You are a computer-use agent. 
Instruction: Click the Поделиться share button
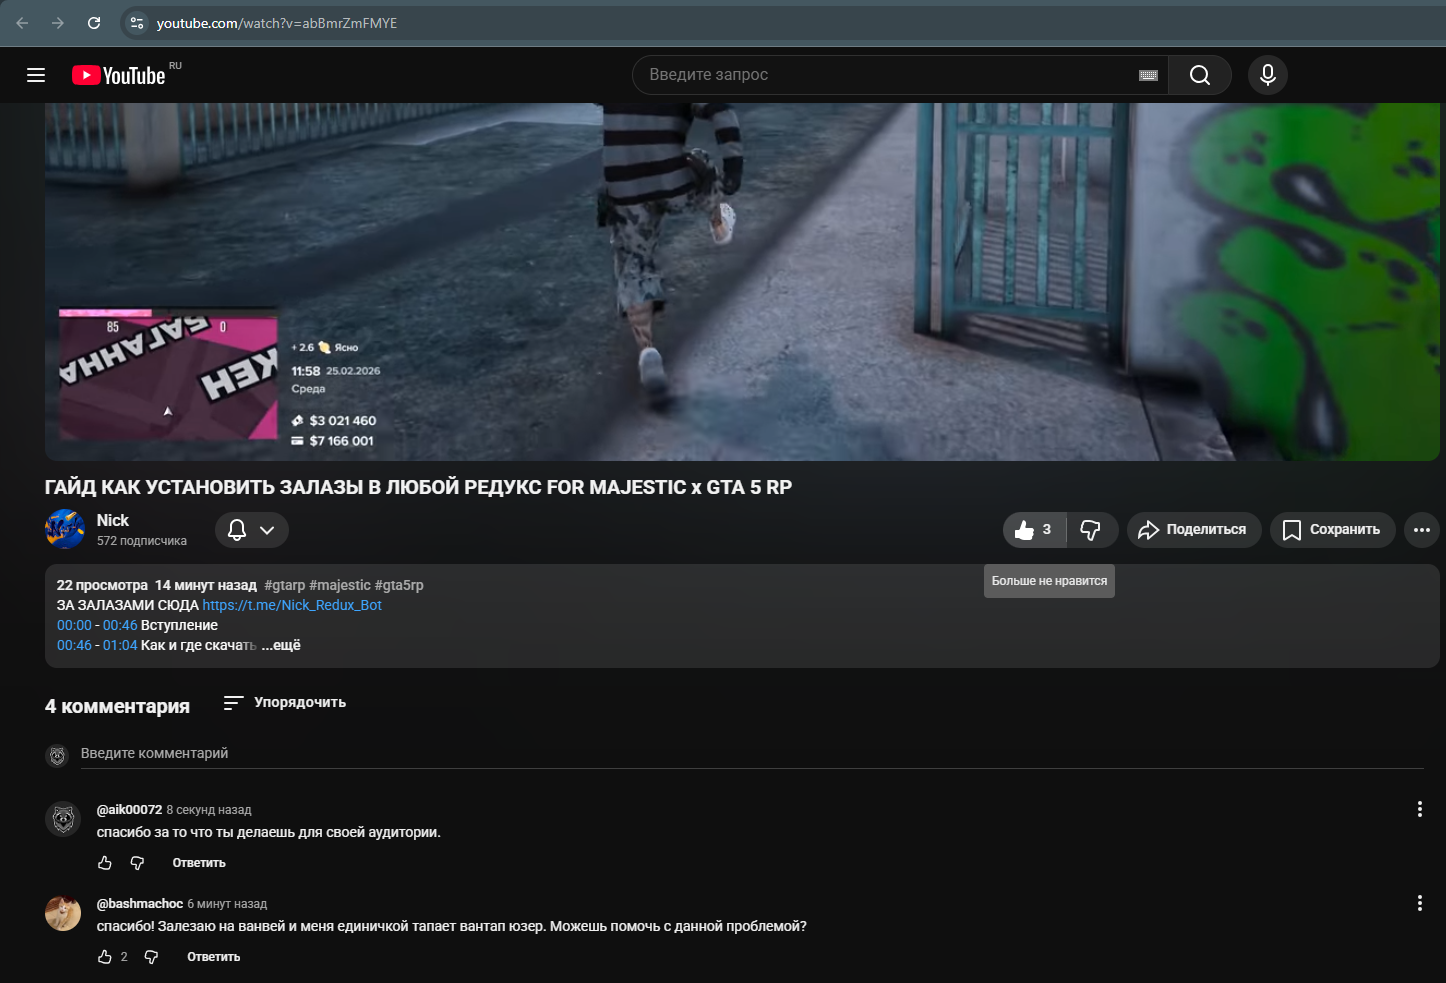[x=1193, y=530]
